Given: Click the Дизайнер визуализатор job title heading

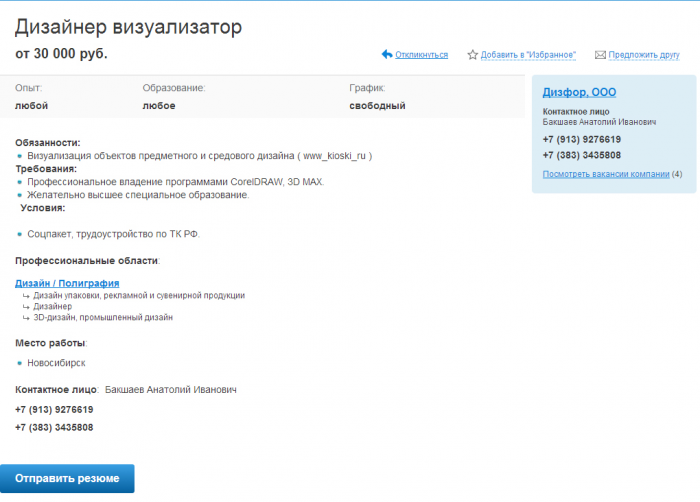Looking at the screenshot, I should [128, 28].
